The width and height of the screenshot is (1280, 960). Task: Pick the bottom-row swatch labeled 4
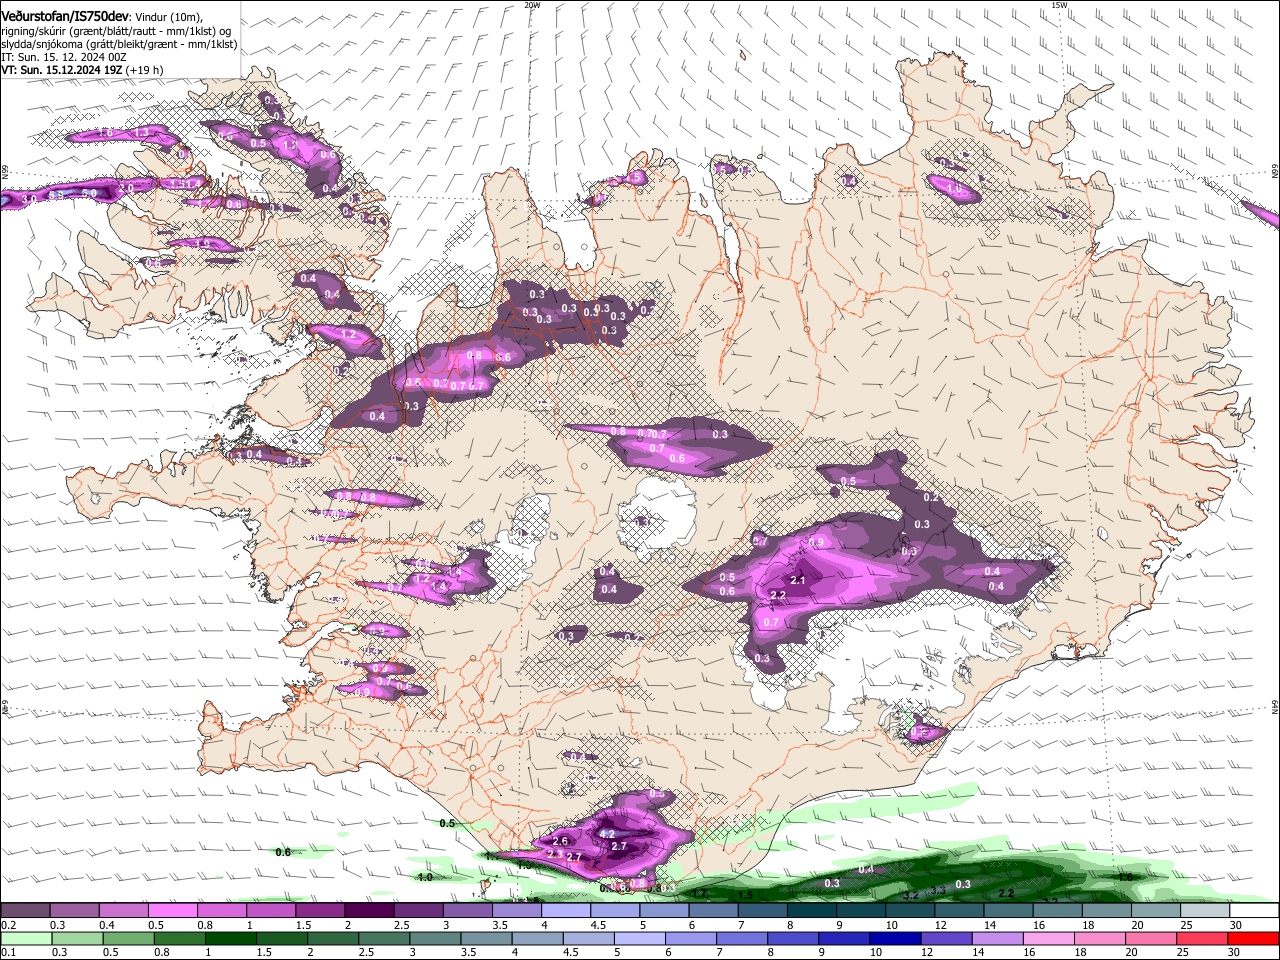click(538, 938)
